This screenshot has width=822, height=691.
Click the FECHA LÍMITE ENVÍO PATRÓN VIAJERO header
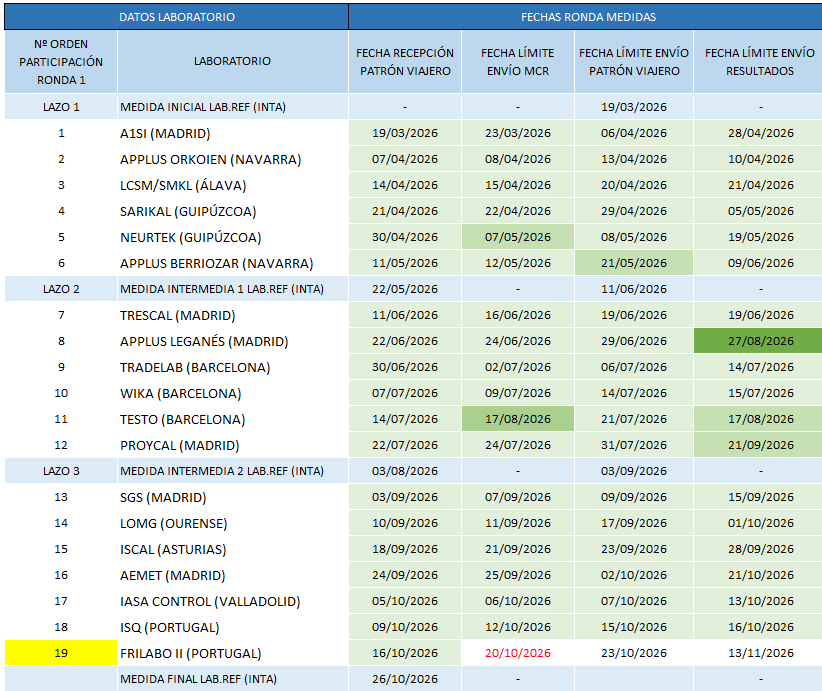(634, 62)
